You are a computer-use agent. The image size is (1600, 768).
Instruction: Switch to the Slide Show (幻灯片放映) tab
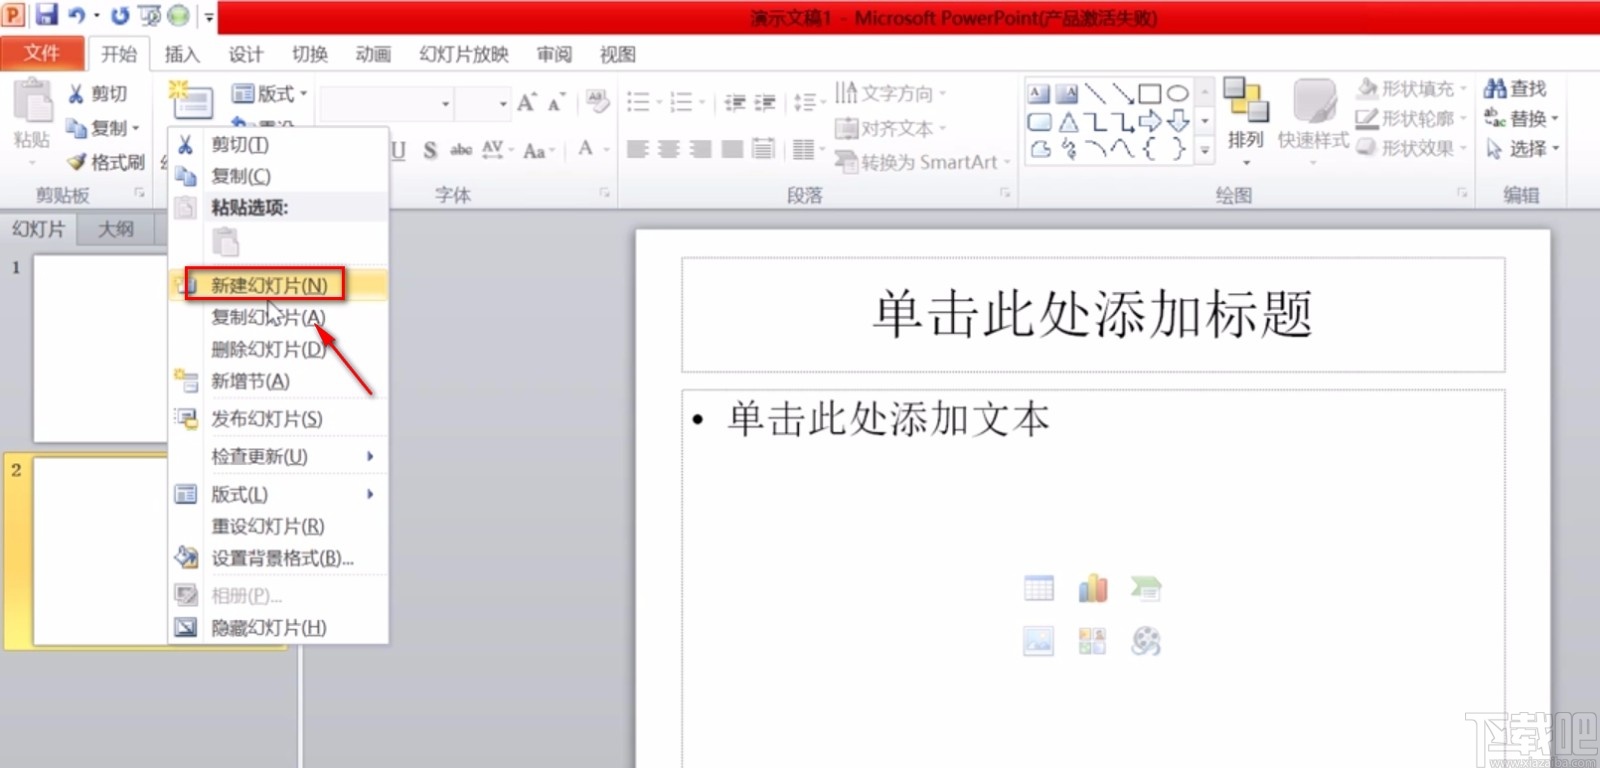tap(464, 54)
